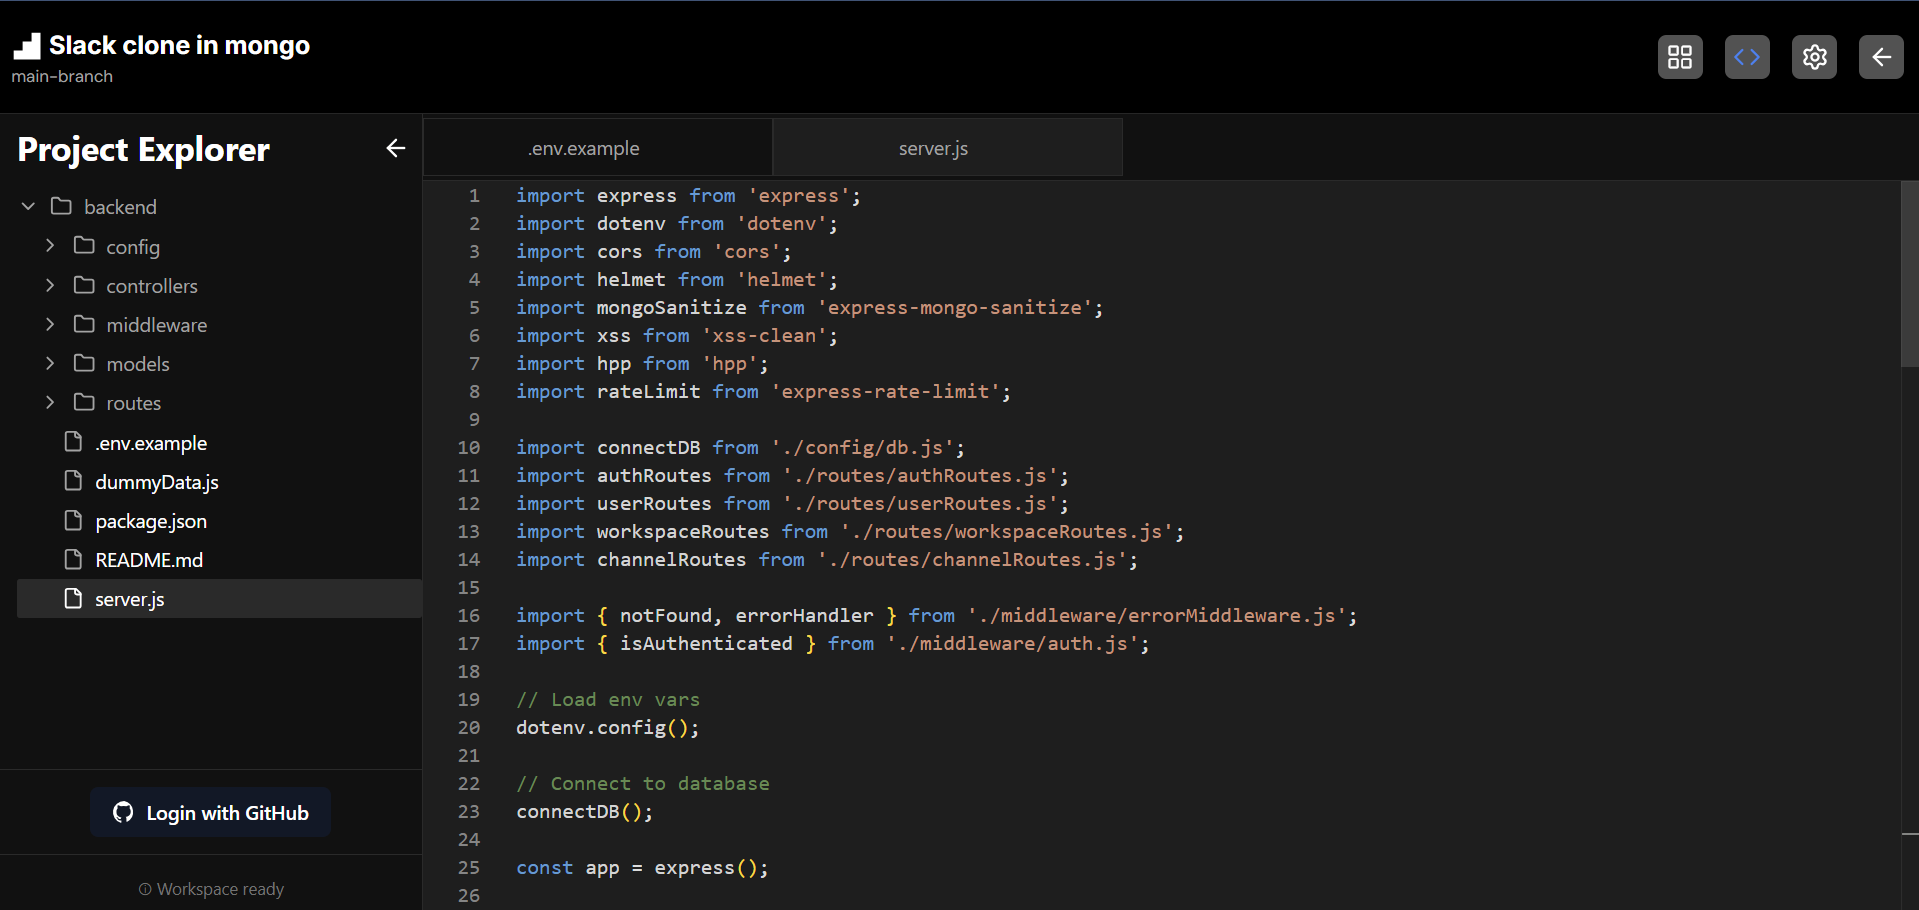Click the README.md file icon
Image resolution: width=1919 pixels, height=910 pixels.
pos(73,559)
